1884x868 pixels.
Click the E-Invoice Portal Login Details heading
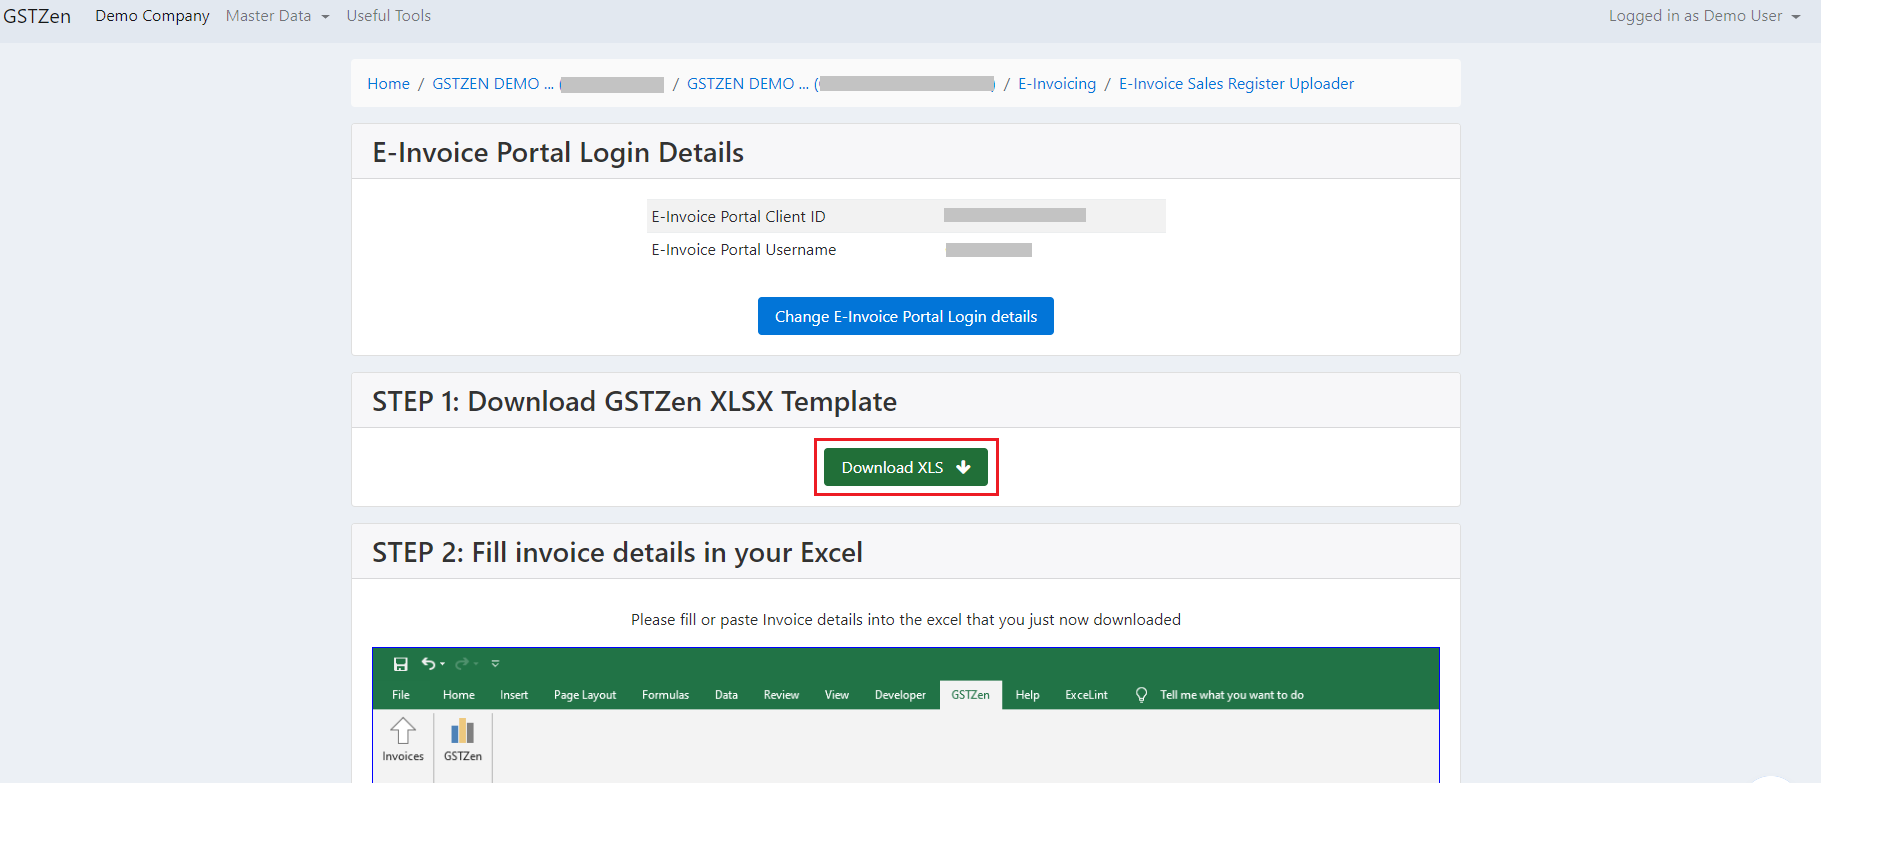558,153
